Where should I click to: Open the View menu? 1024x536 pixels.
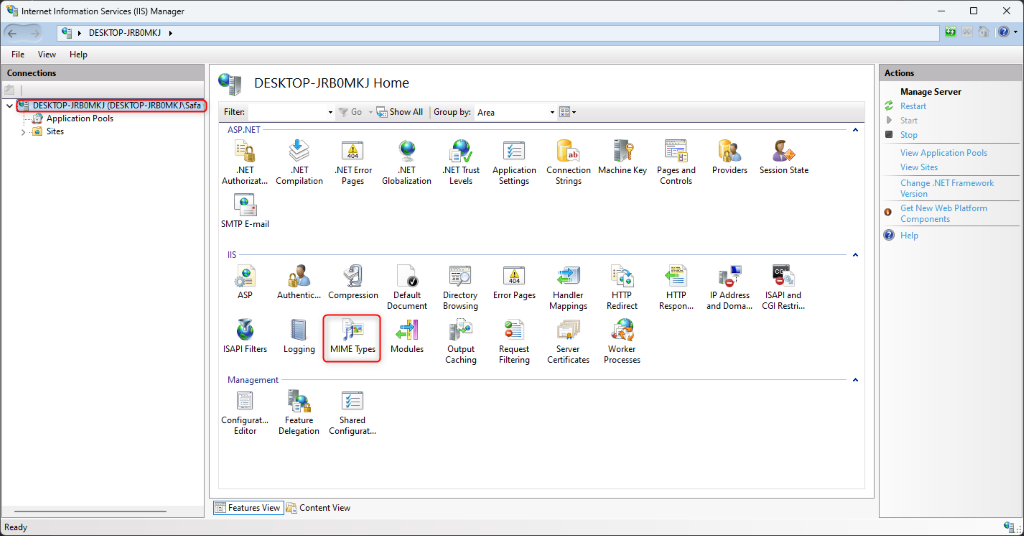(x=46, y=55)
